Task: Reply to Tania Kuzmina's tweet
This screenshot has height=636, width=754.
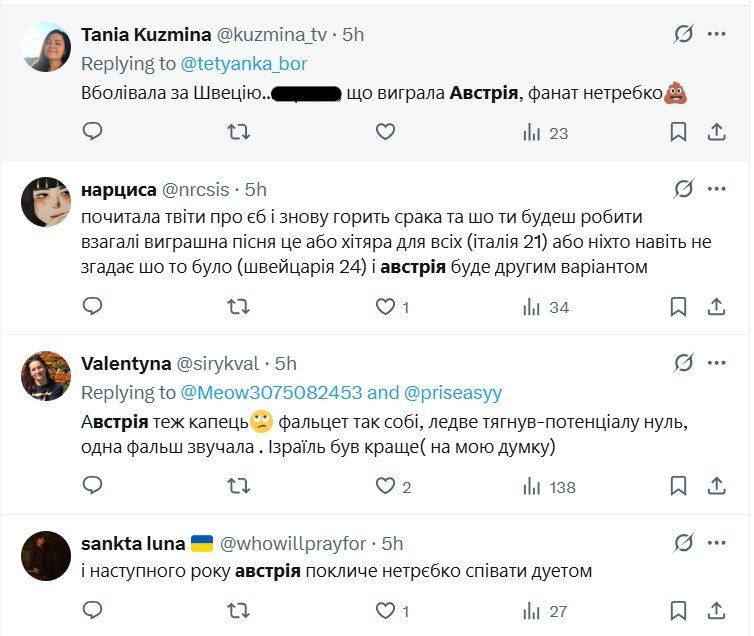Action: [x=92, y=132]
